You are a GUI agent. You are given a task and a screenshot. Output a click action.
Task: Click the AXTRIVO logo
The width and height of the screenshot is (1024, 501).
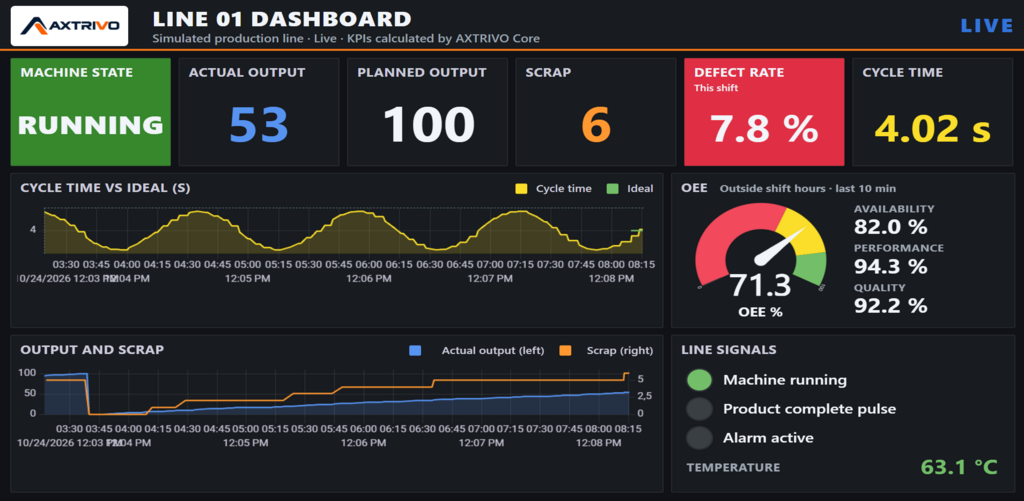click(x=70, y=26)
